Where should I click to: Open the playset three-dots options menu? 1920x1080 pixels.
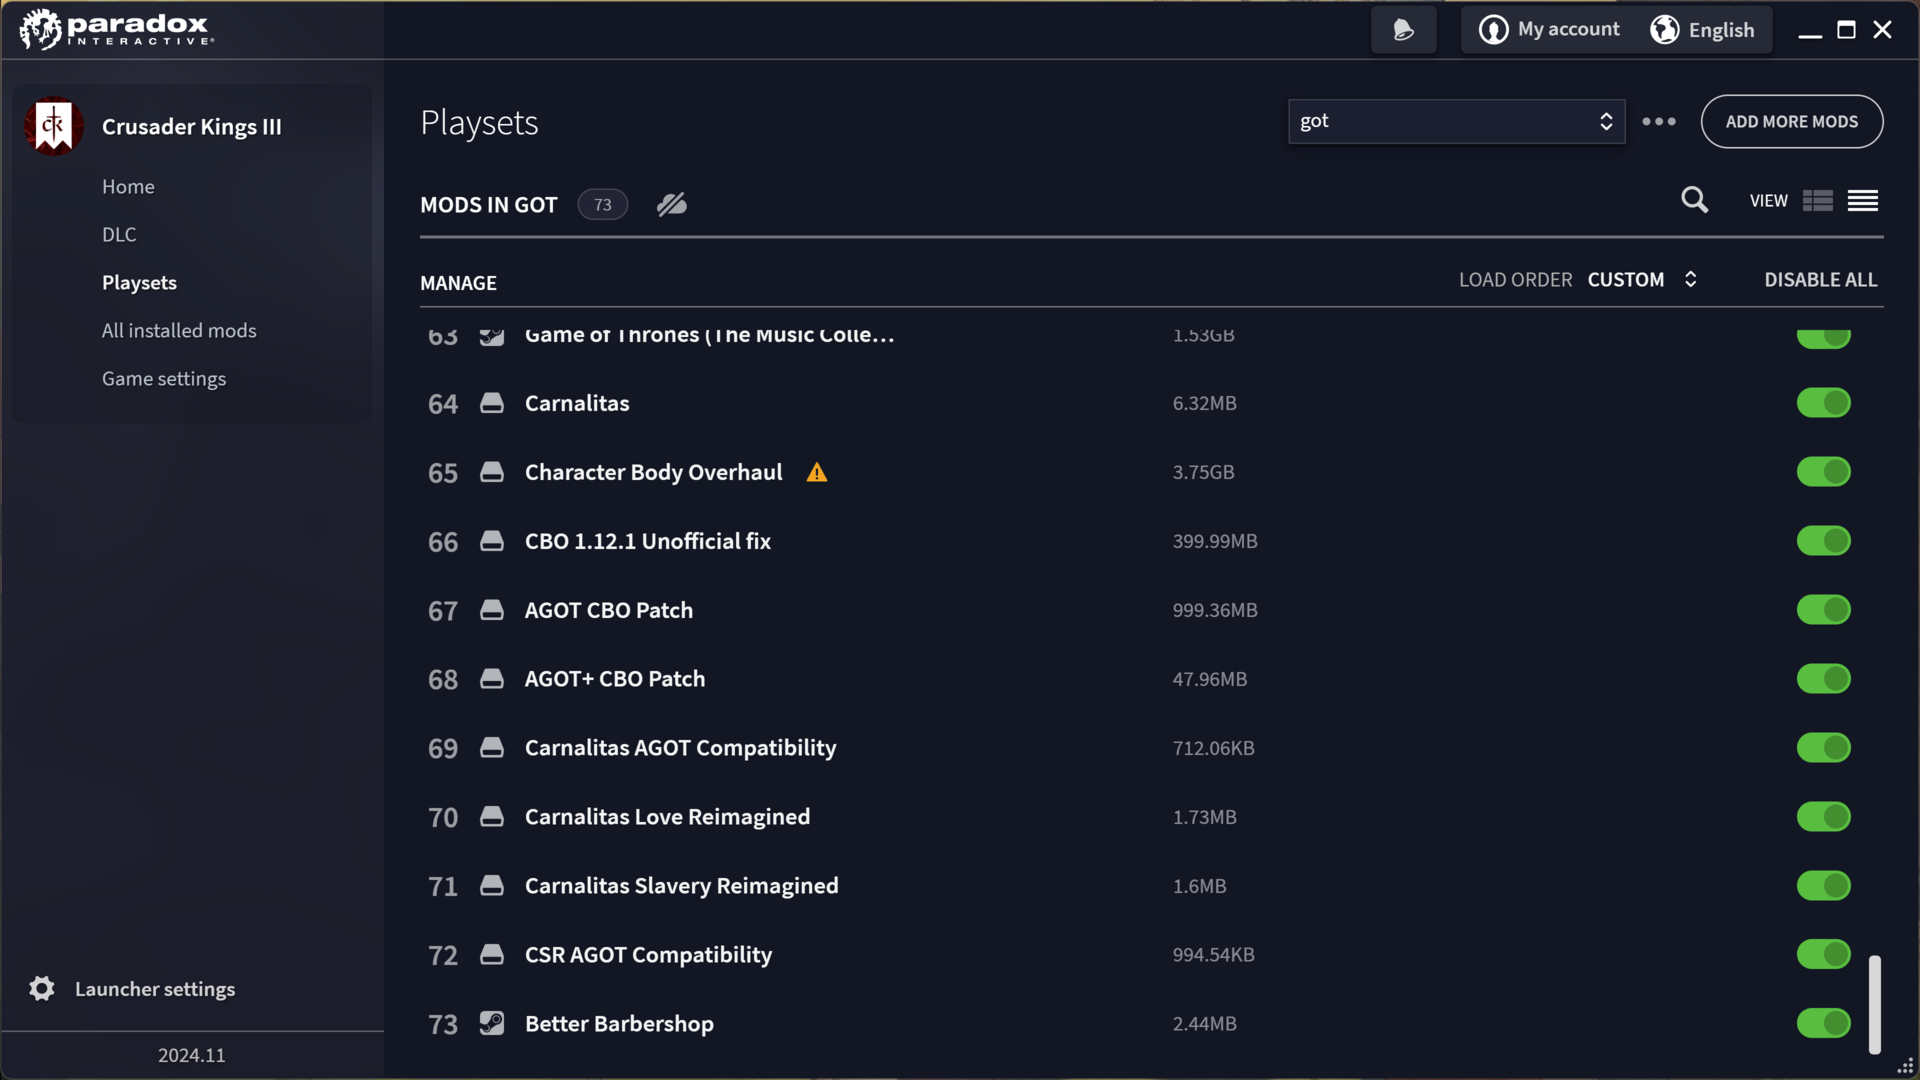[x=1659, y=121]
